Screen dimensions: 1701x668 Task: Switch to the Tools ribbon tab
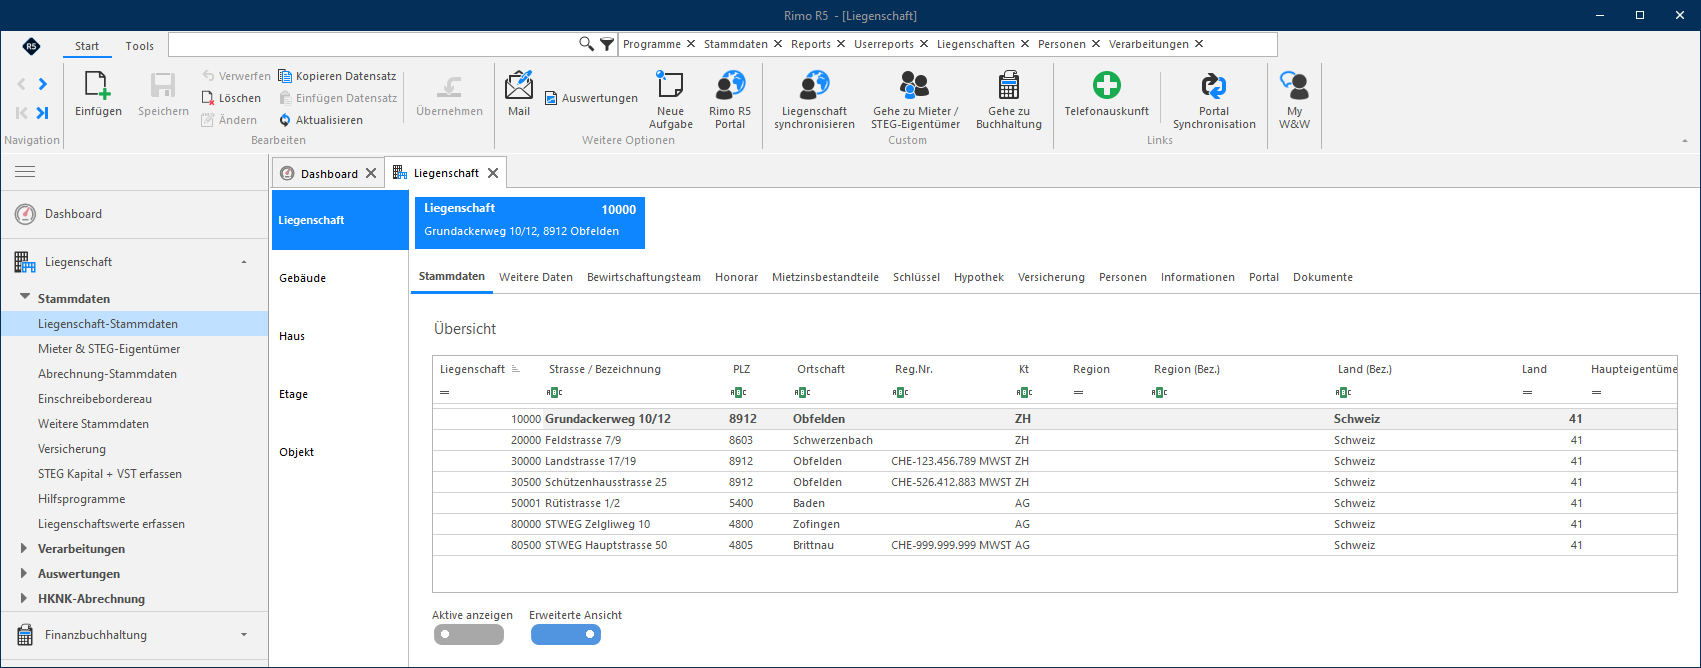coord(140,46)
